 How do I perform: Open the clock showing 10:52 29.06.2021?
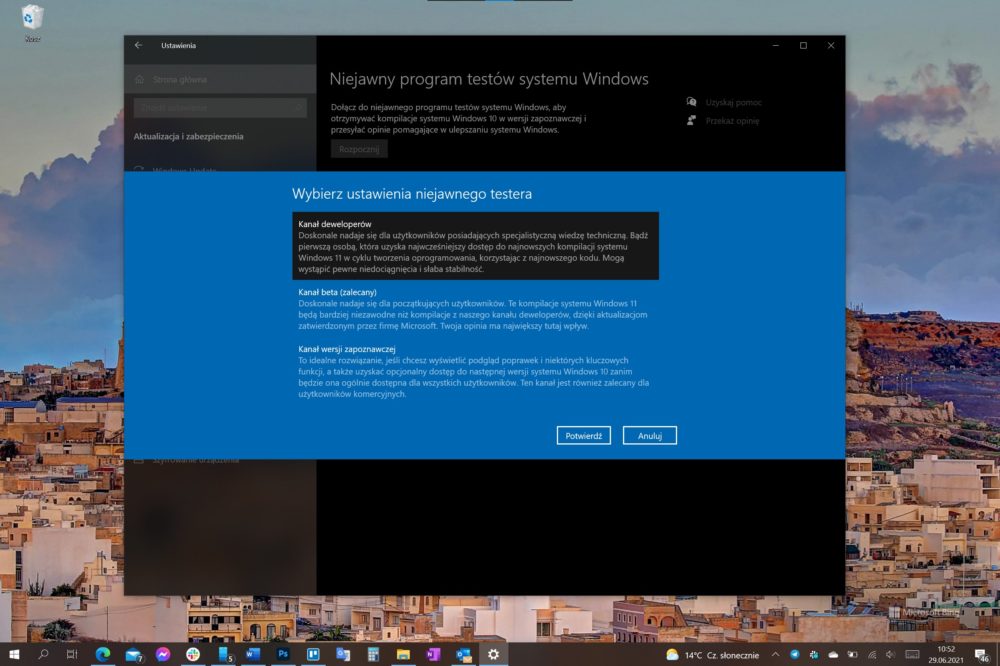946,655
